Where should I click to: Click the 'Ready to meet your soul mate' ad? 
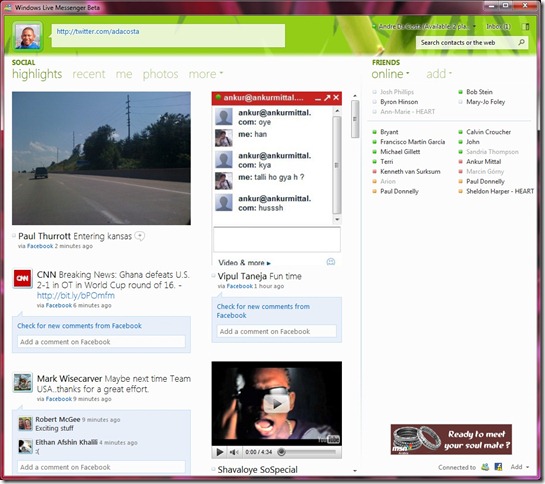point(451,439)
